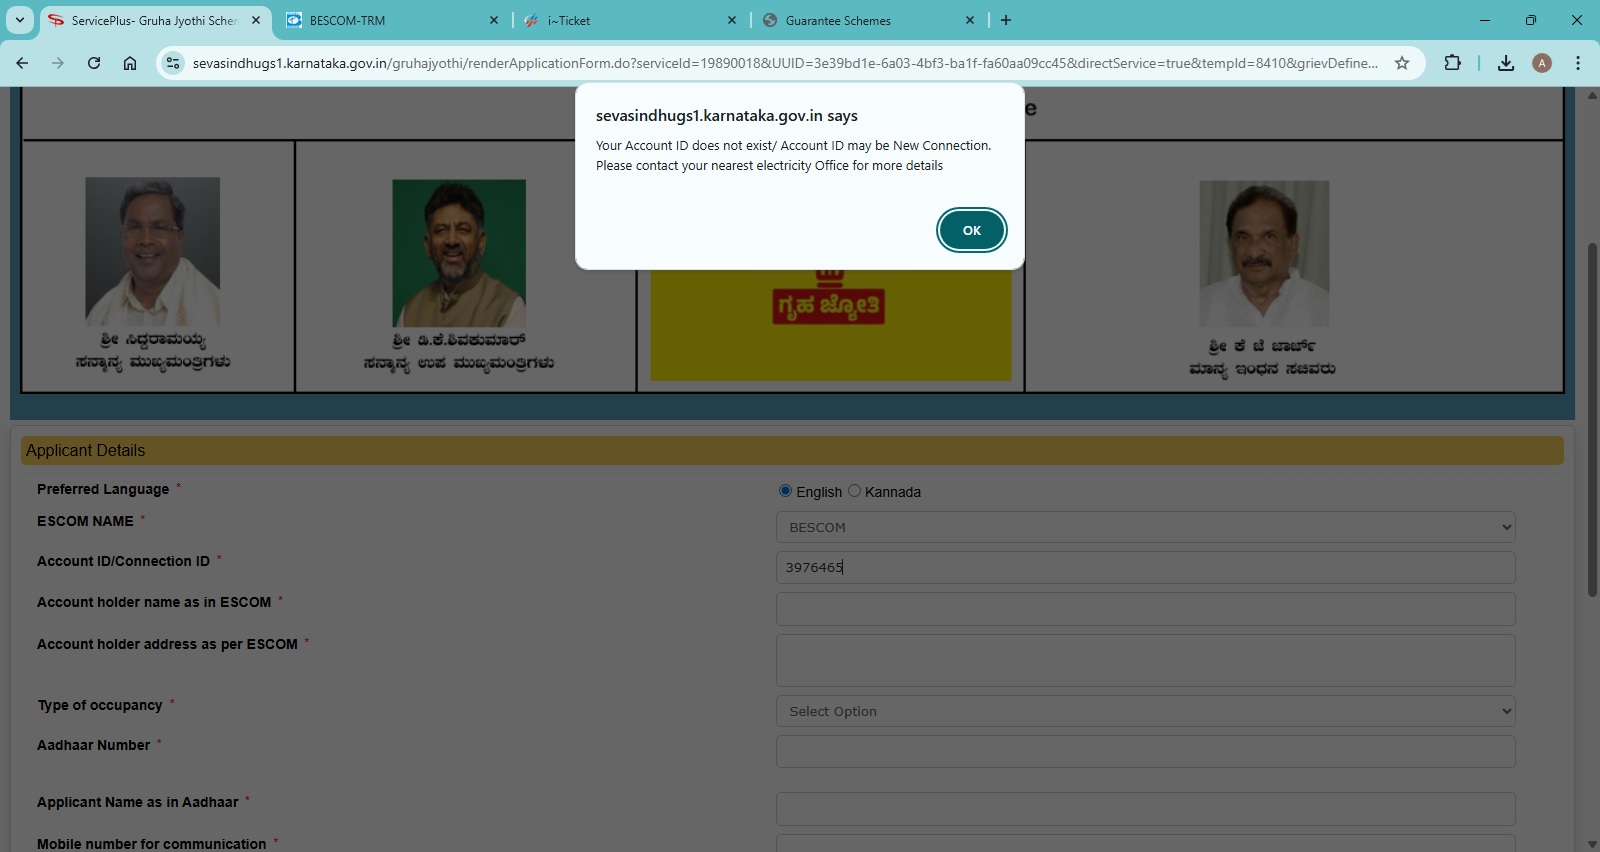Click the Account holder name field

(1145, 609)
